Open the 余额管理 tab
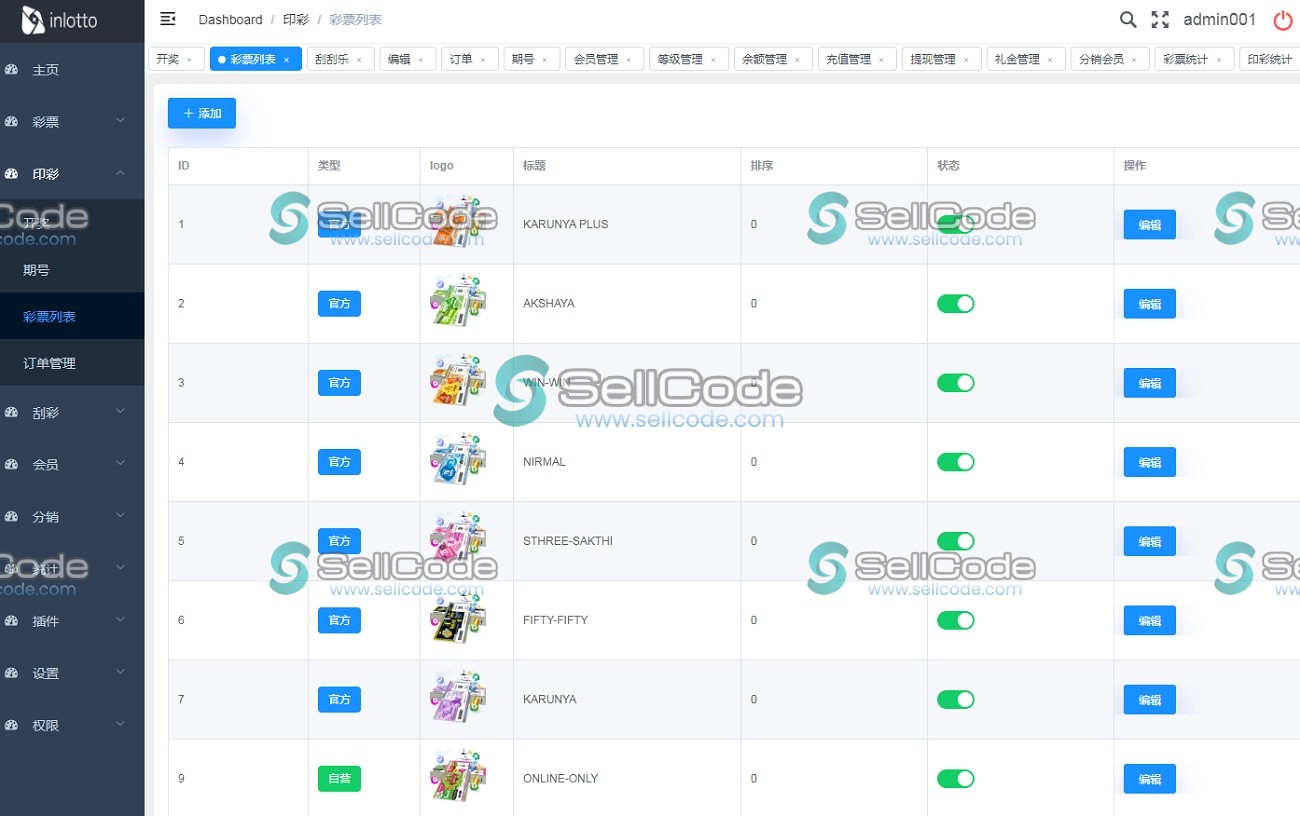Screen dimensions: 1300x816 [766, 58]
